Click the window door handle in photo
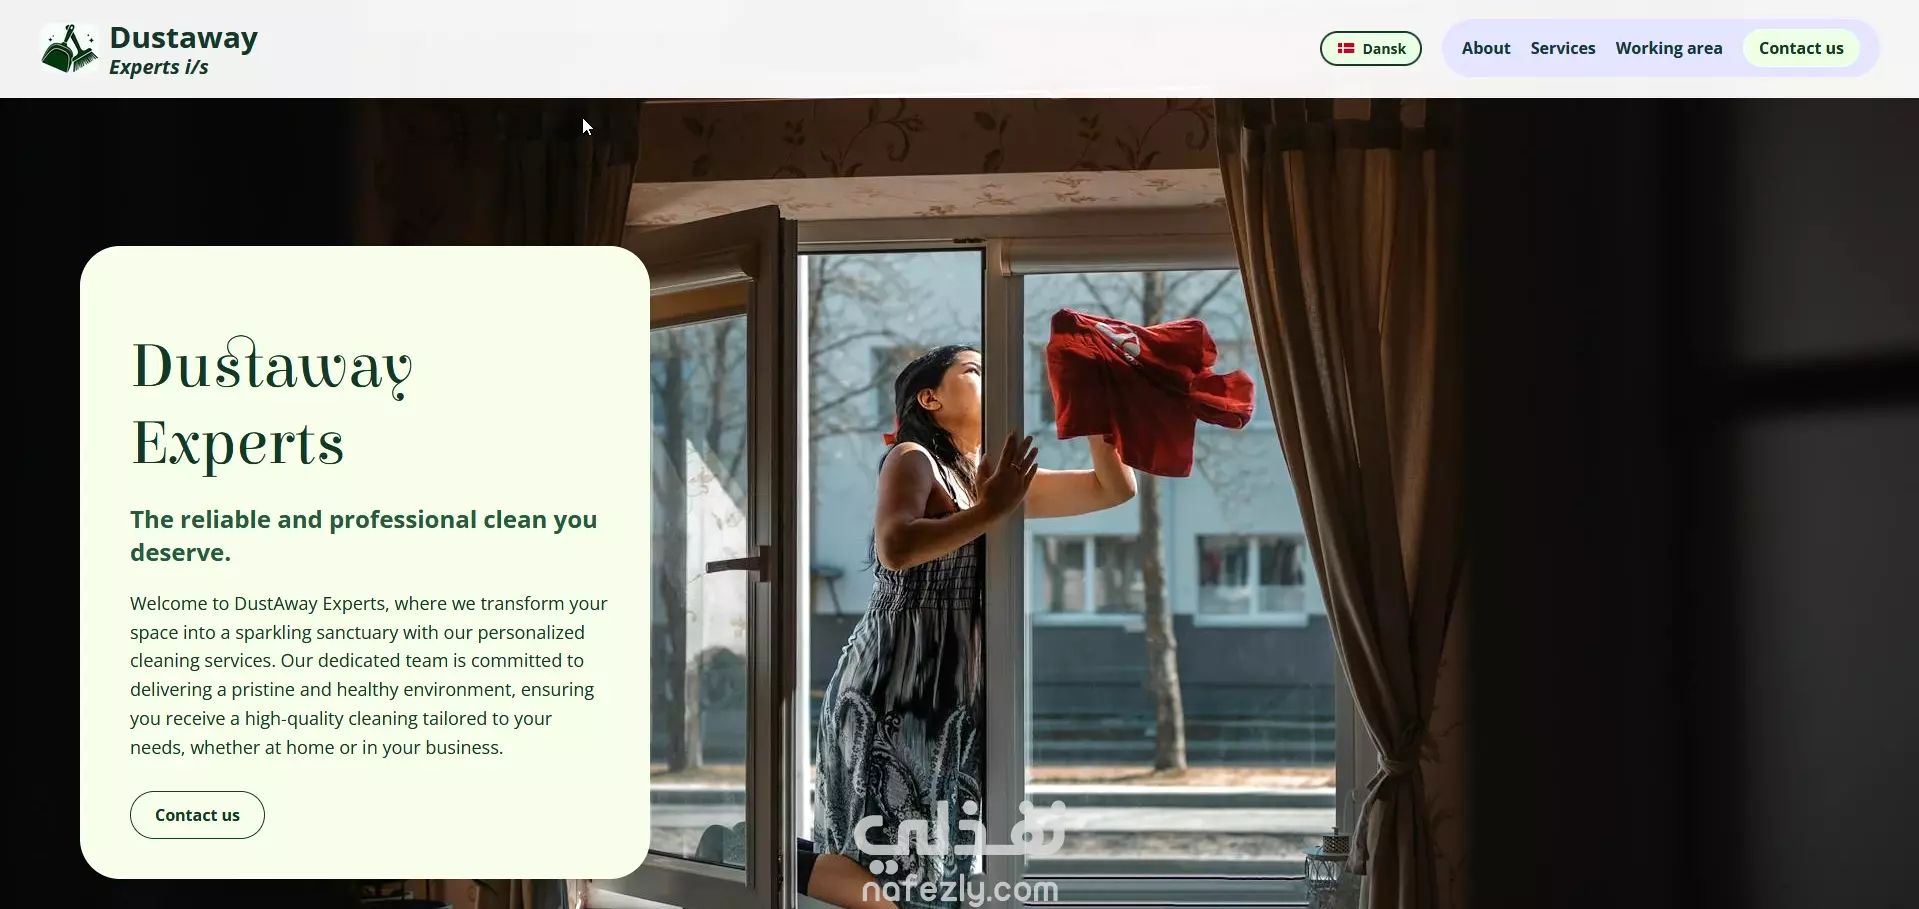This screenshot has width=1919, height=909. [x=738, y=564]
